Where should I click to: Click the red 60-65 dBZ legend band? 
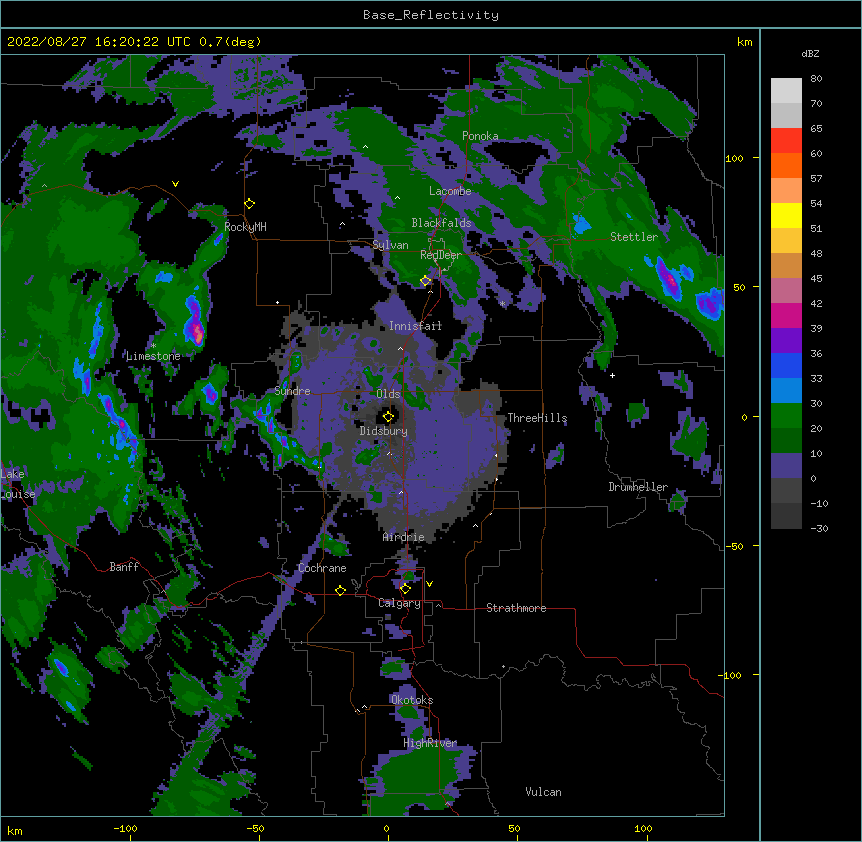point(786,141)
